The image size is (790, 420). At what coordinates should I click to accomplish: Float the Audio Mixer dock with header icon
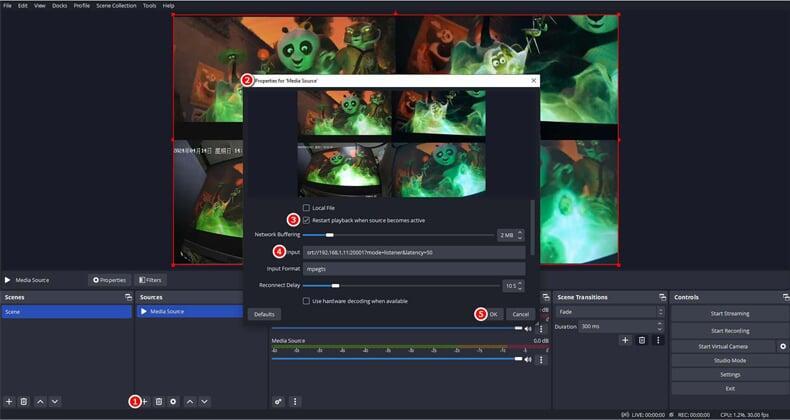[546, 297]
